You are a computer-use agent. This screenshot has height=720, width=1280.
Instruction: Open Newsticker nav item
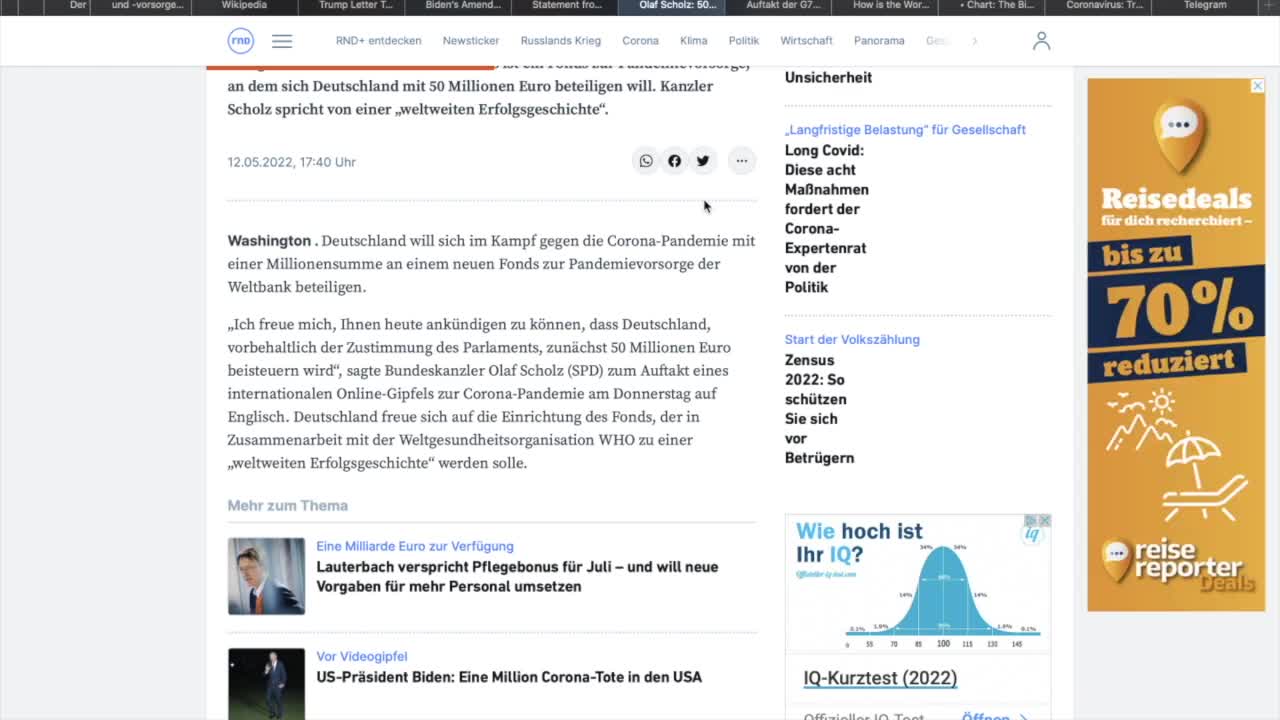click(x=471, y=41)
